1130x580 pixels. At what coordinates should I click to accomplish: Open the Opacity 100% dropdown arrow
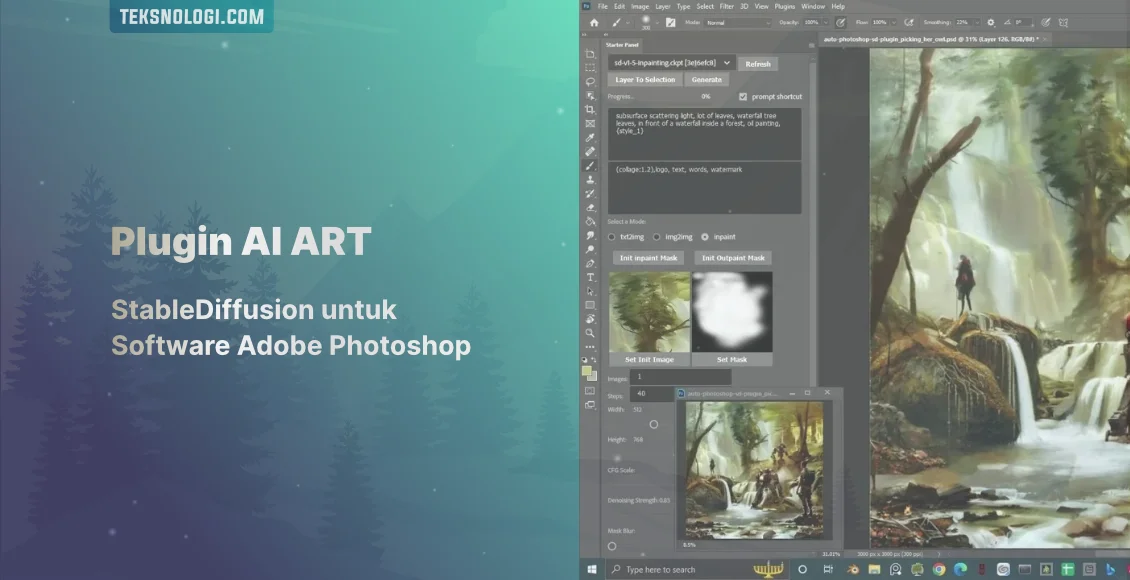coord(825,22)
